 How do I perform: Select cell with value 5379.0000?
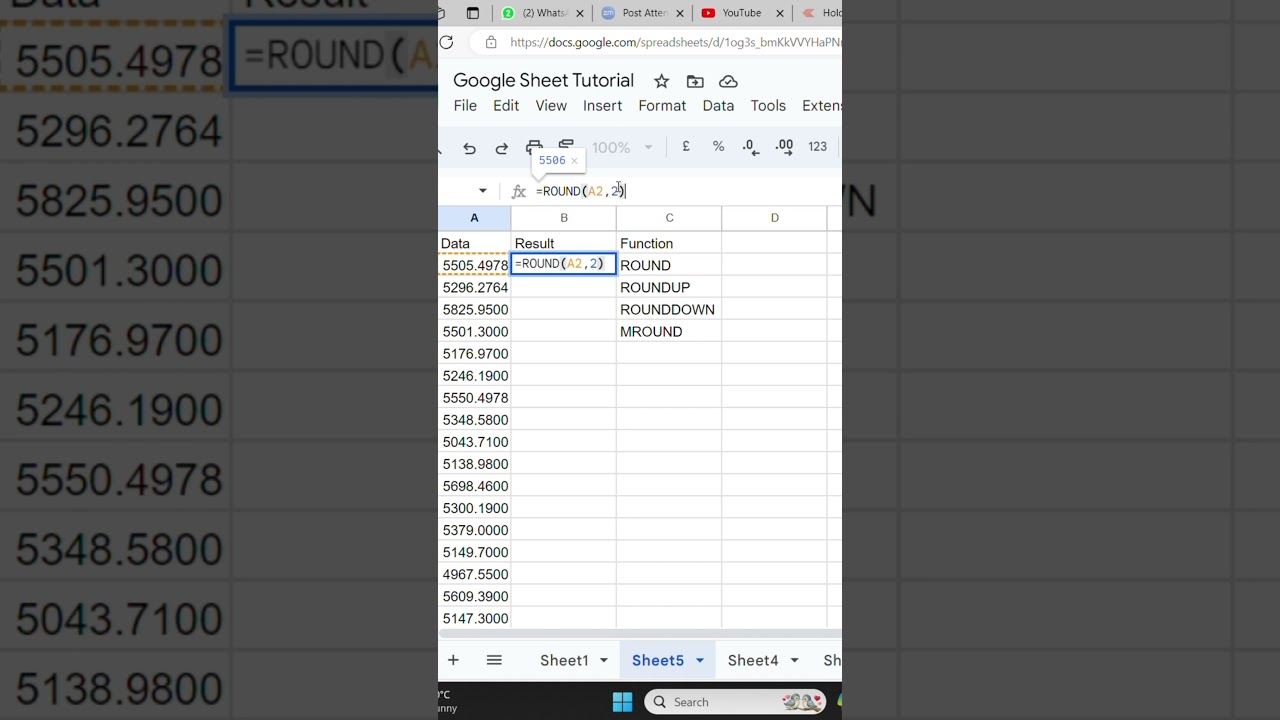click(475, 531)
